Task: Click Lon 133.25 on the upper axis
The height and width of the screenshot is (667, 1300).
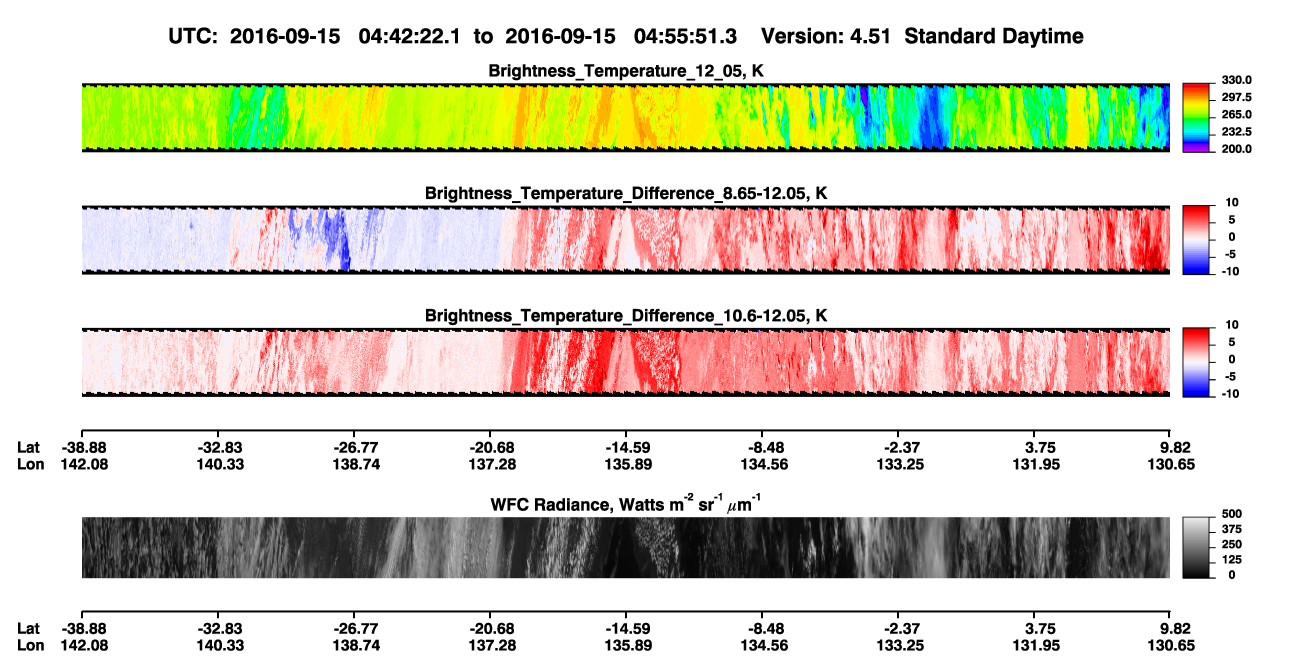Action: pos(899,464)
